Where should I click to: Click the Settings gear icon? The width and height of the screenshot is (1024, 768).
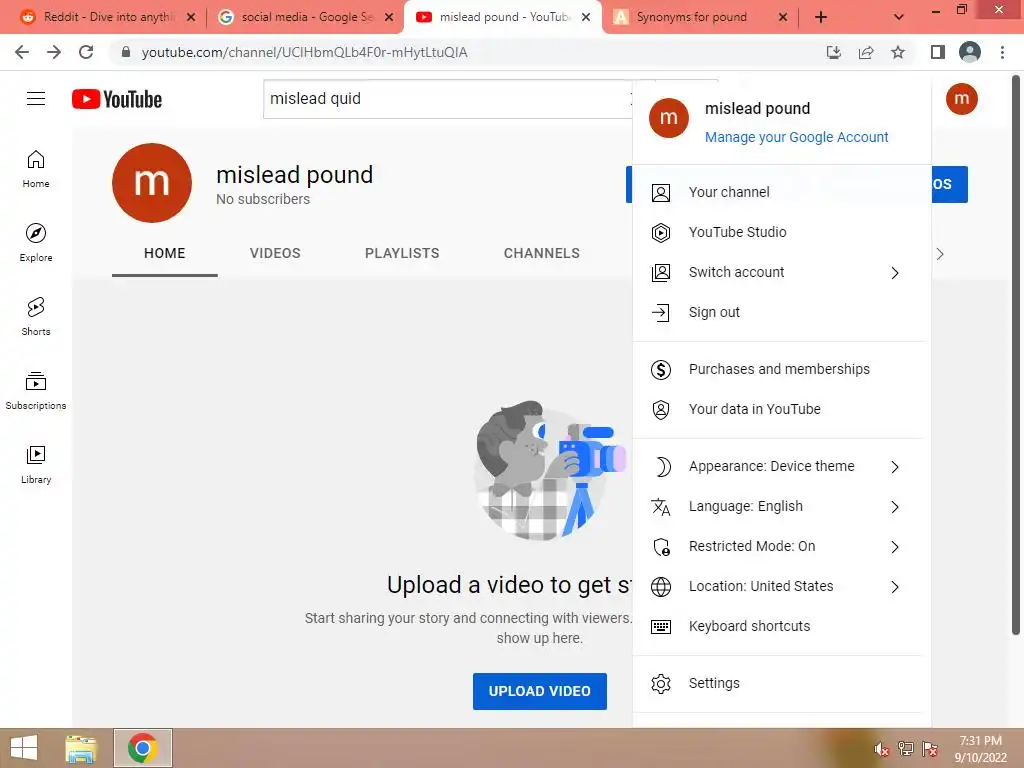click(660, 684)
